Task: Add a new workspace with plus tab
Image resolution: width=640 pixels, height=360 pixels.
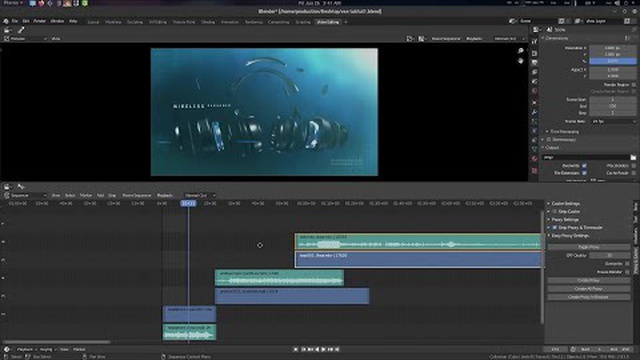Action: [x=346, y=22]
